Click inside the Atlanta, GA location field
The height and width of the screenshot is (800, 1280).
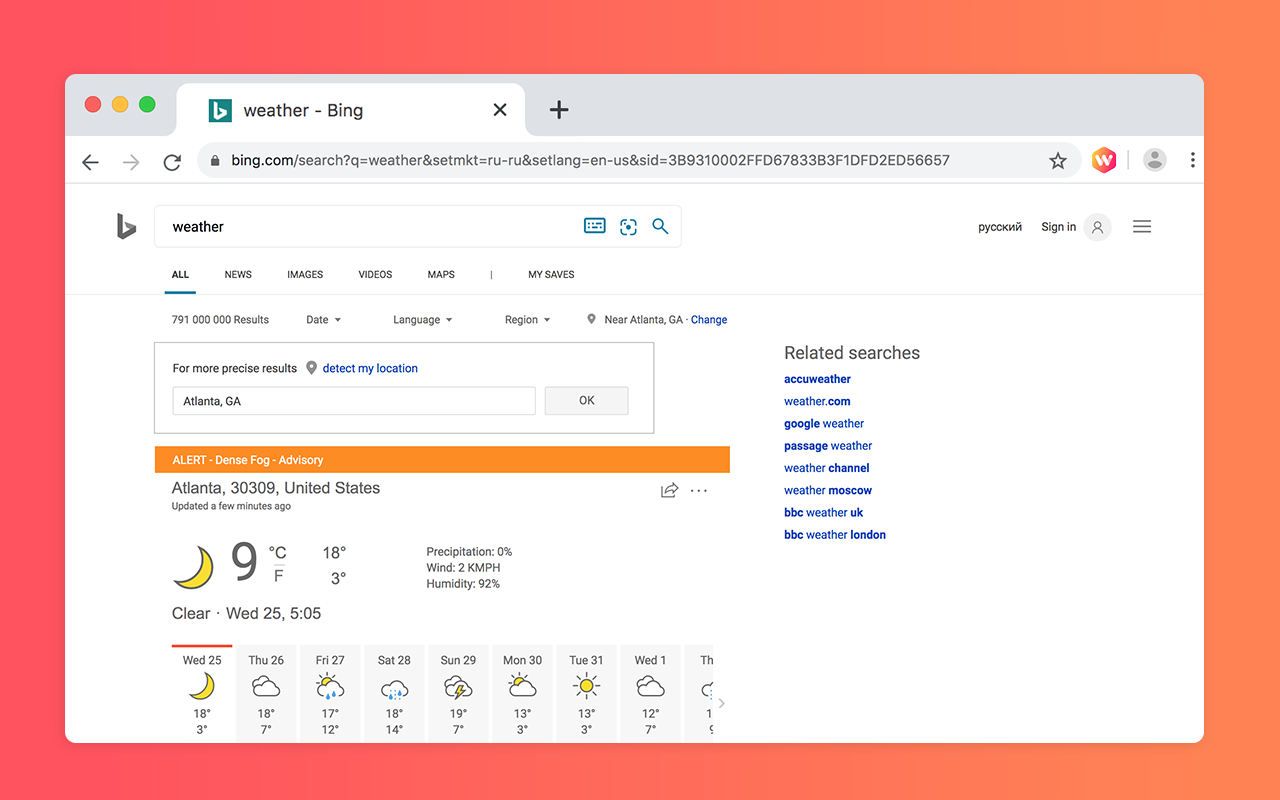[x=353, y=400]
